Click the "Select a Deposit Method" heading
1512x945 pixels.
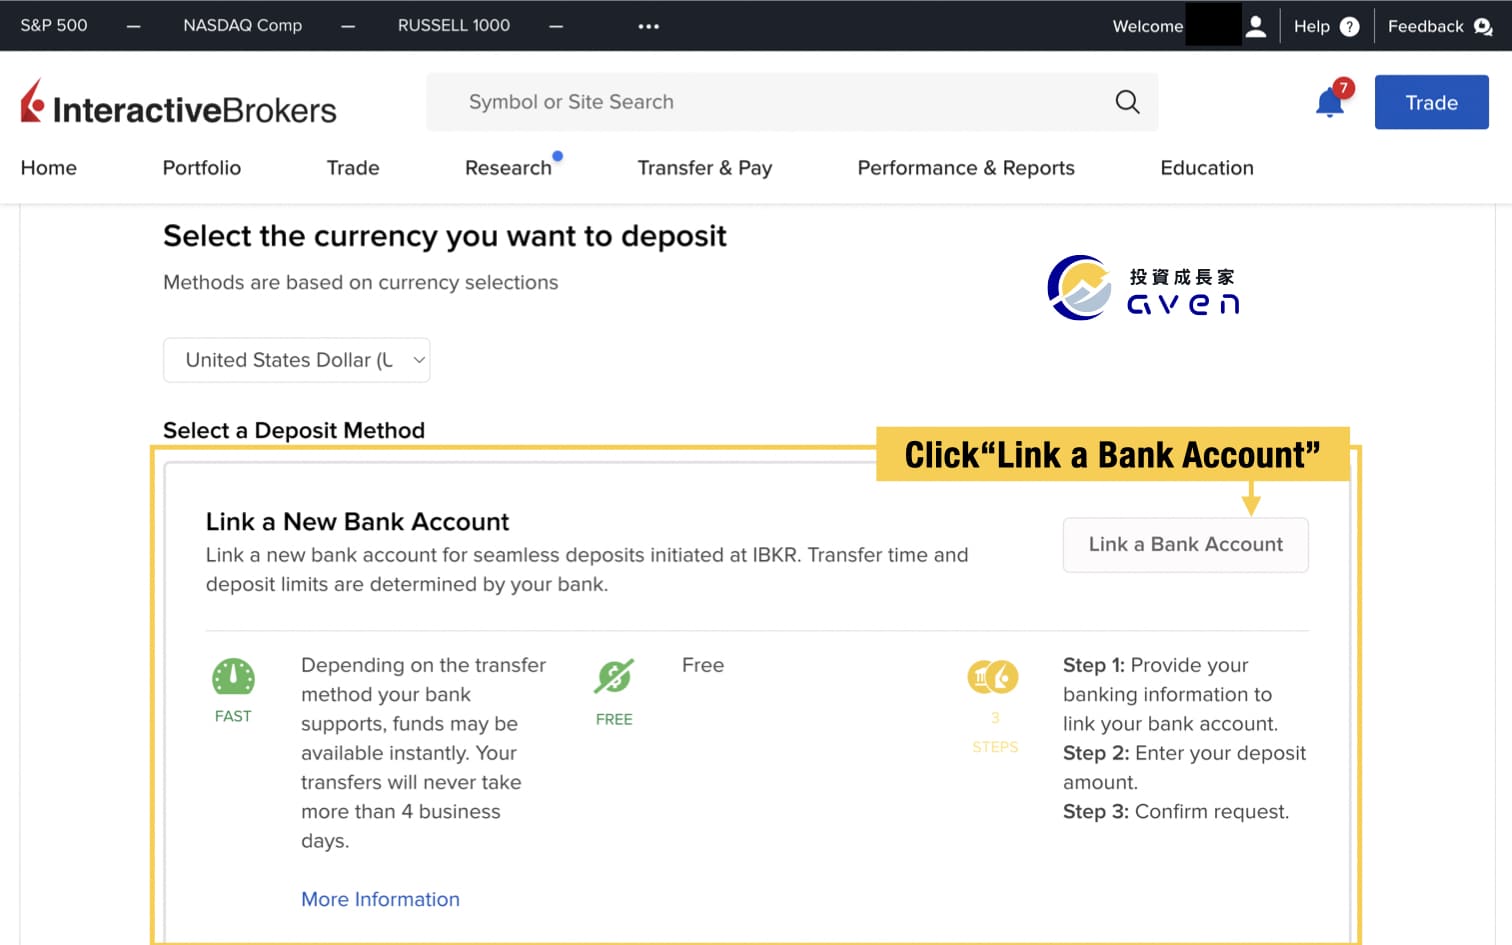coord(294,431)
